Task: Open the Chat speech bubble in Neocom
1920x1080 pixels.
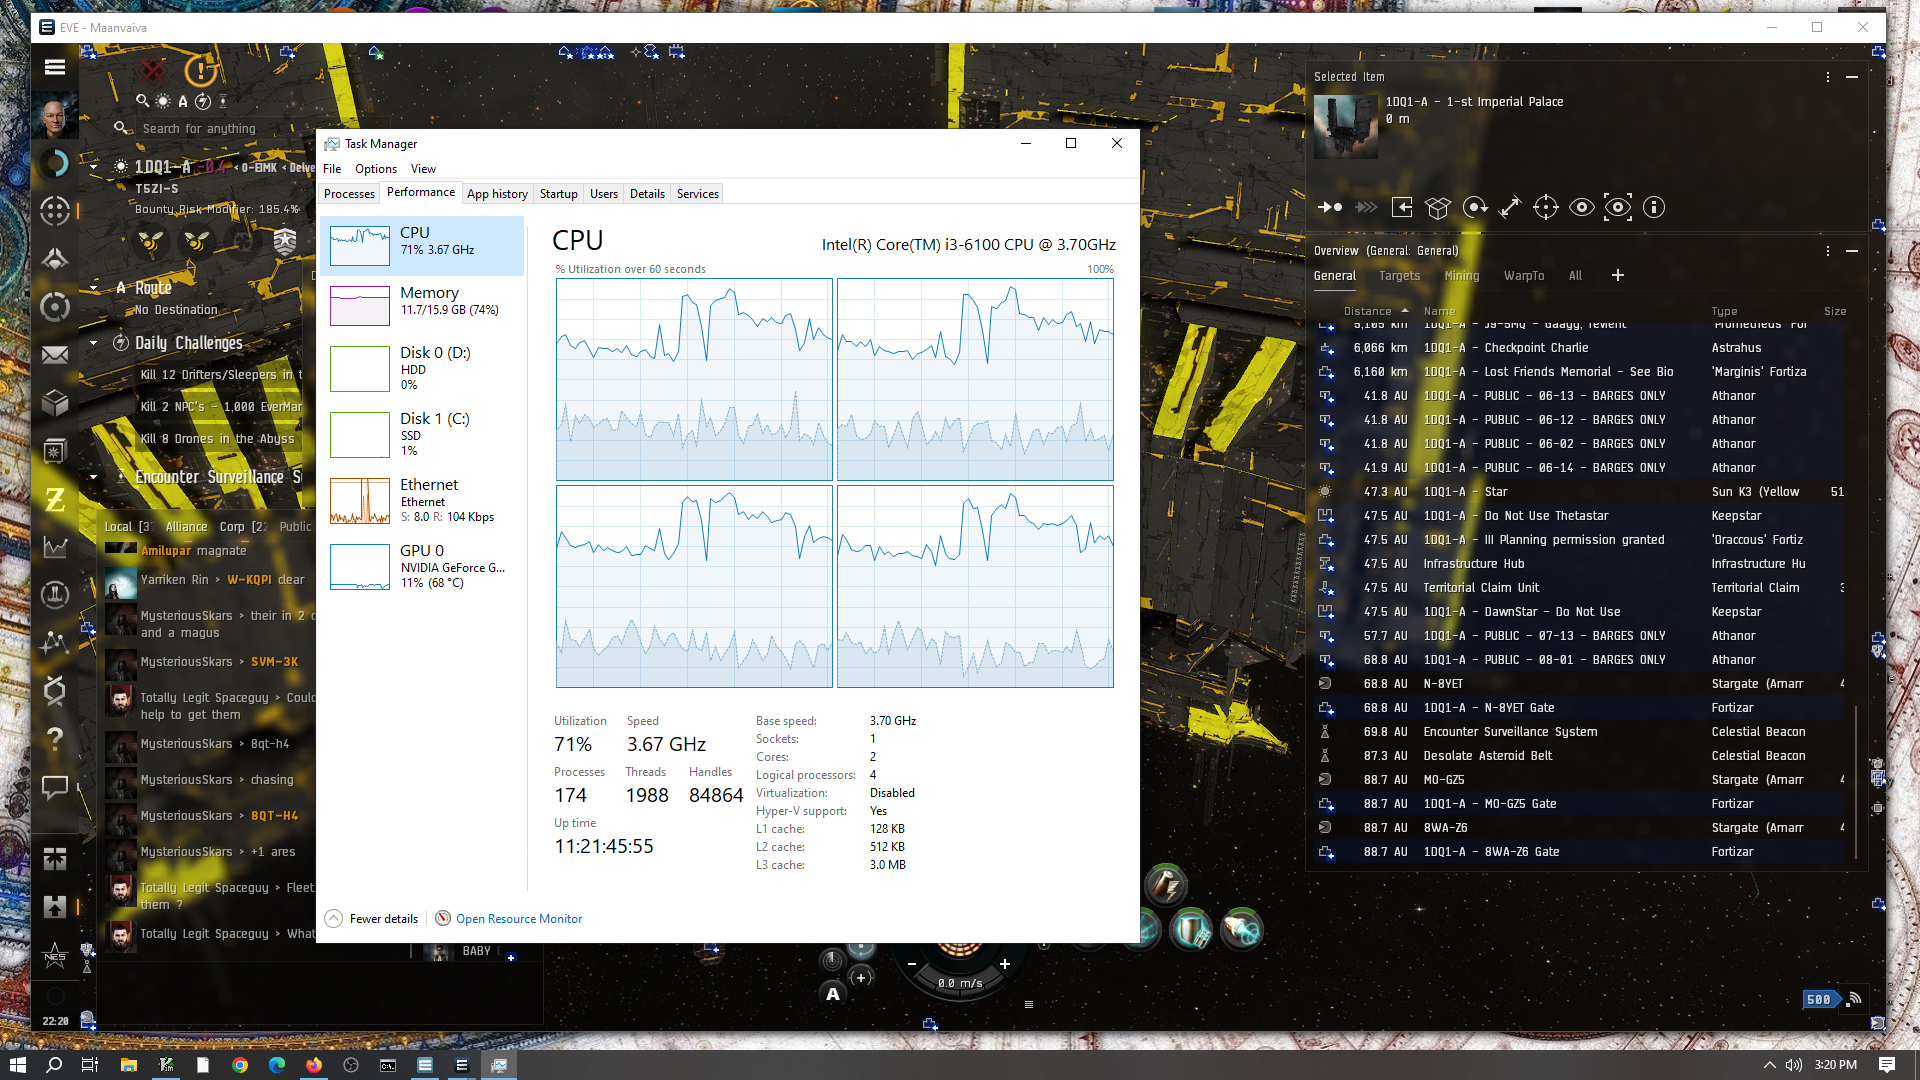Action: (55, 787)
